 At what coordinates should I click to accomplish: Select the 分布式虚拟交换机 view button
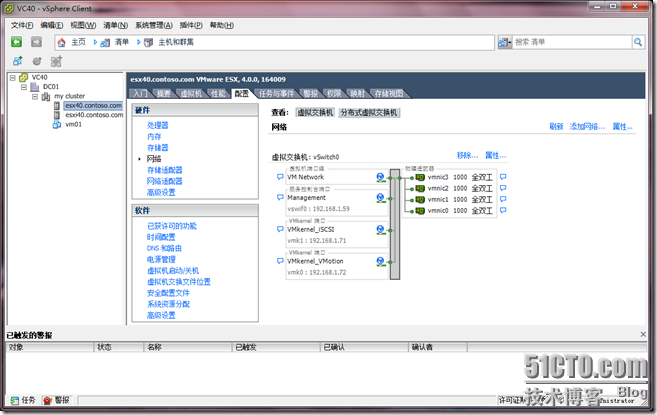(x=369, y=112)
